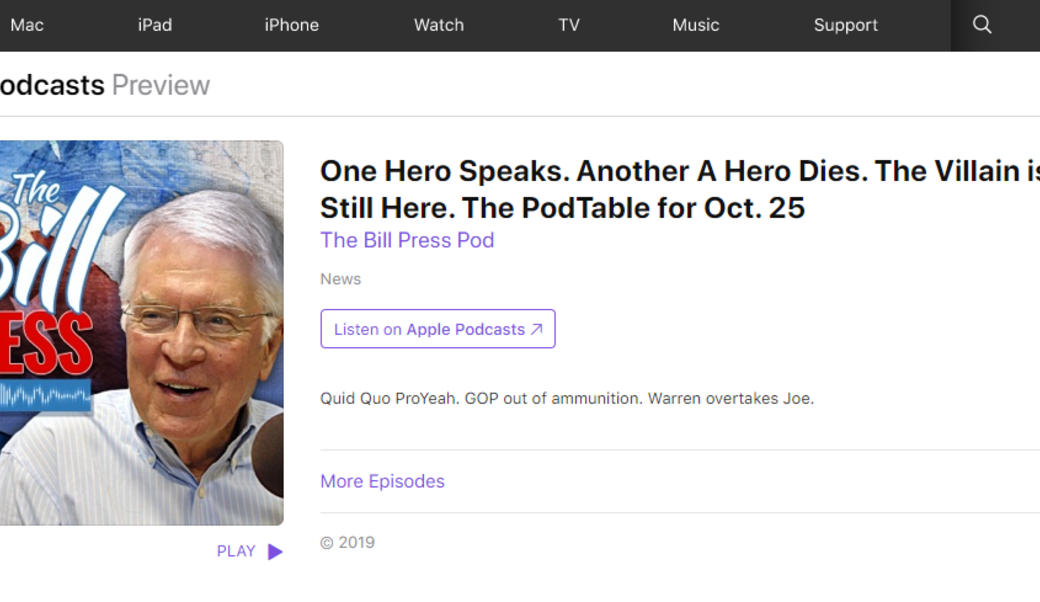The width and height of the screenshot is (1040, 602).
Task: Open the Watch section
Action: [x=438, y=25]
